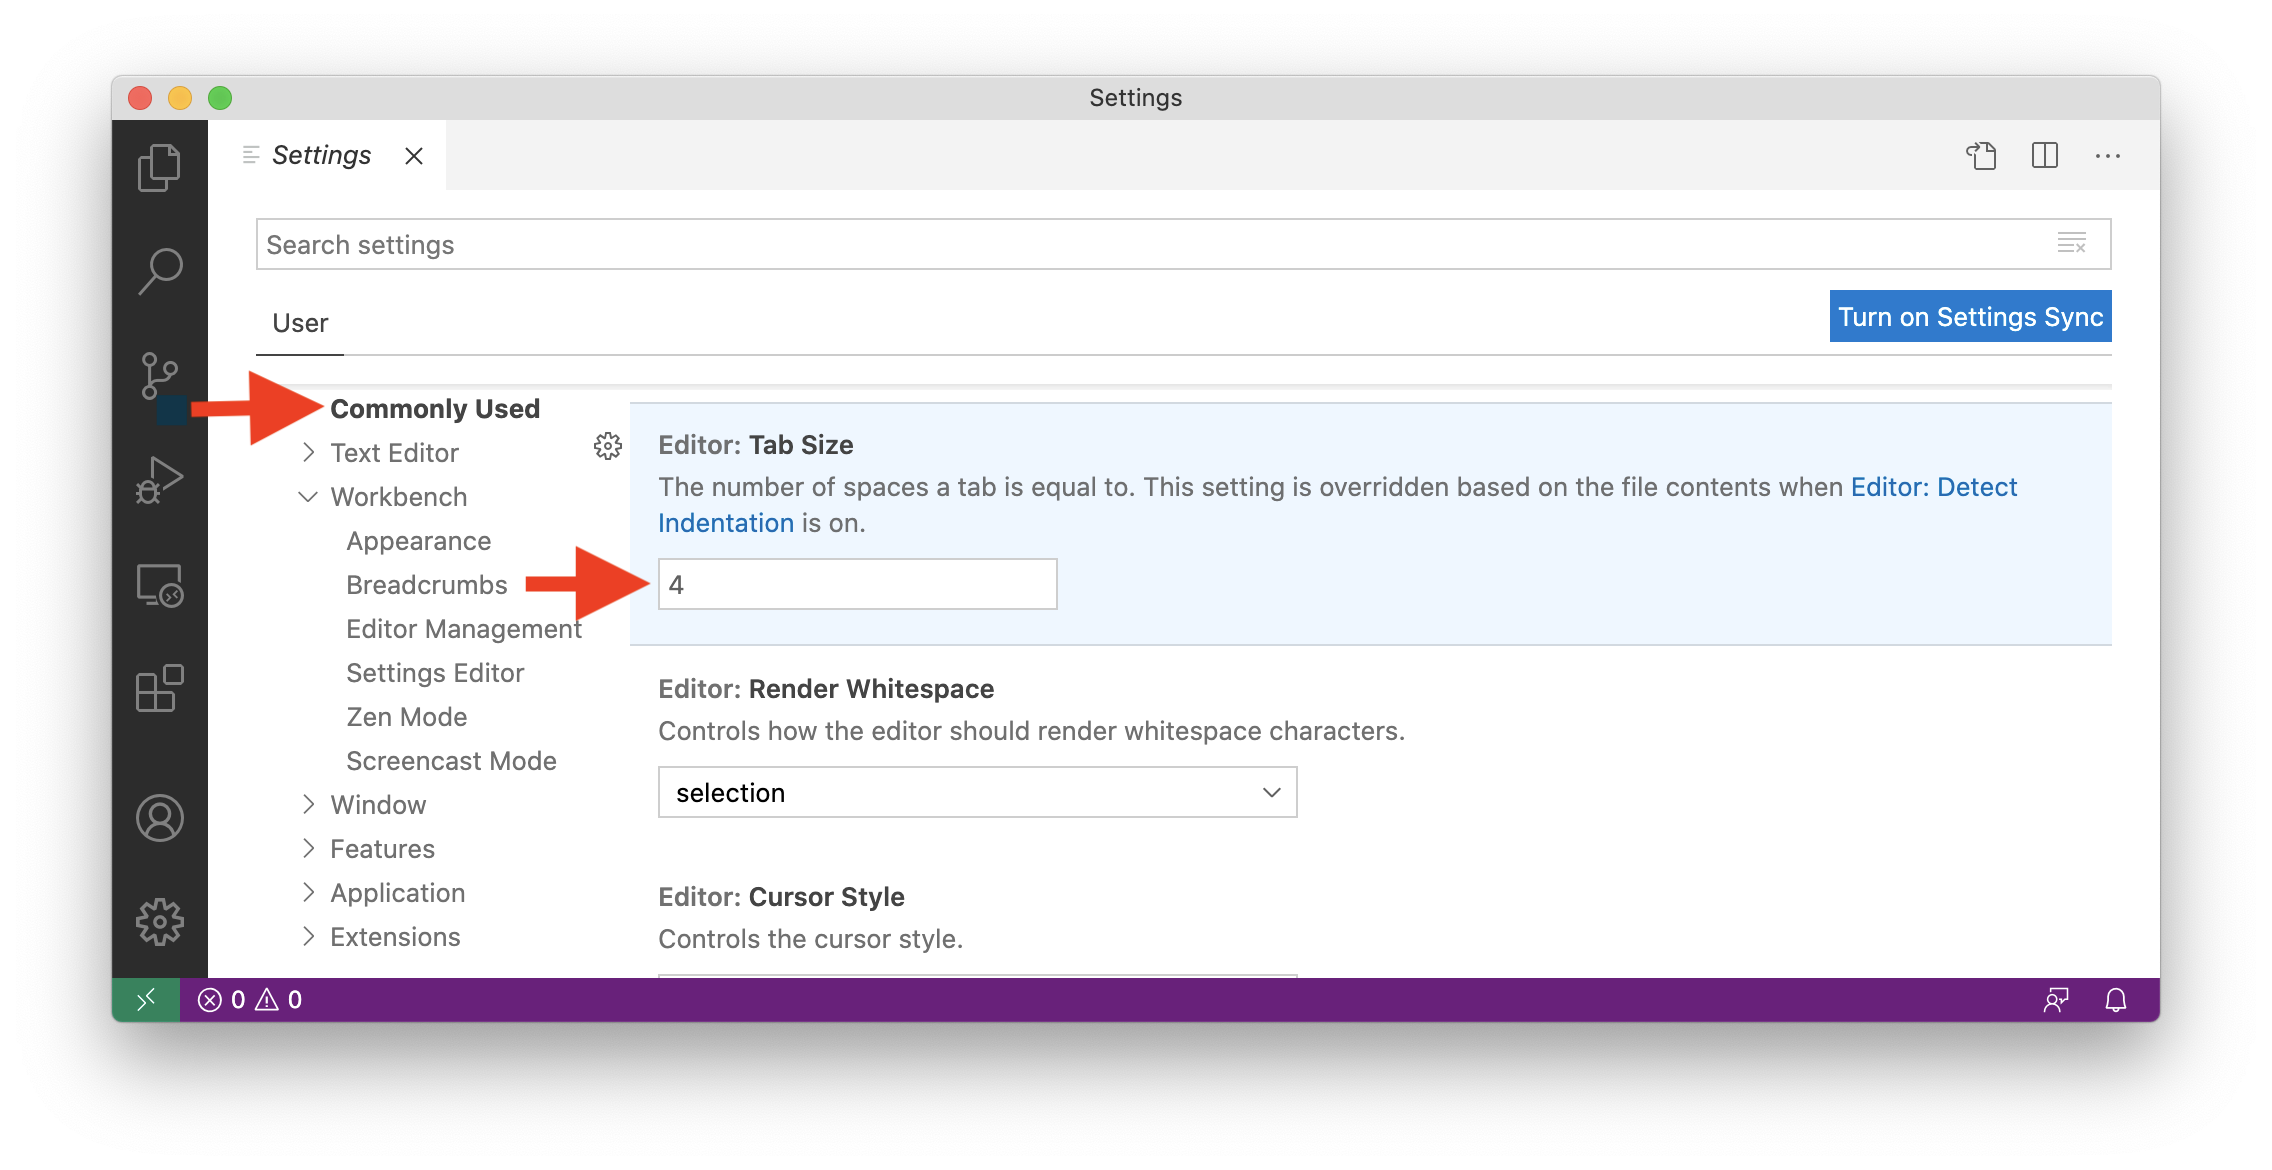Open the Tab Size setting gear menu
Image resolution: width=2272 pixels, height=1170 pixels.
click(x=607, y=446)
